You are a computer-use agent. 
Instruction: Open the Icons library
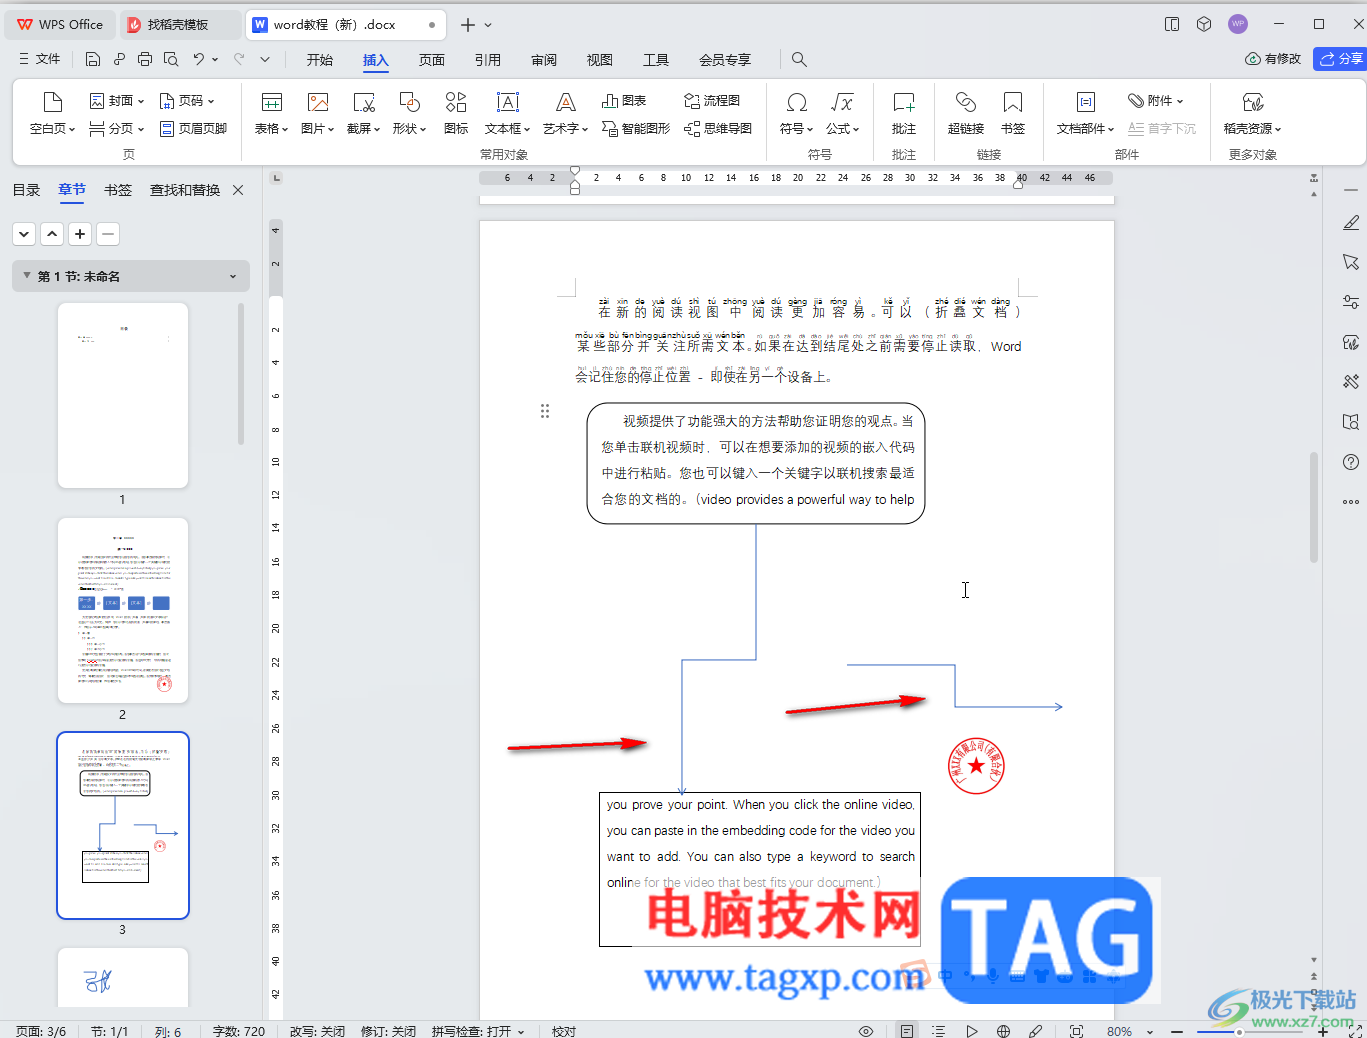pyautogui.click(x=456, y=113)
